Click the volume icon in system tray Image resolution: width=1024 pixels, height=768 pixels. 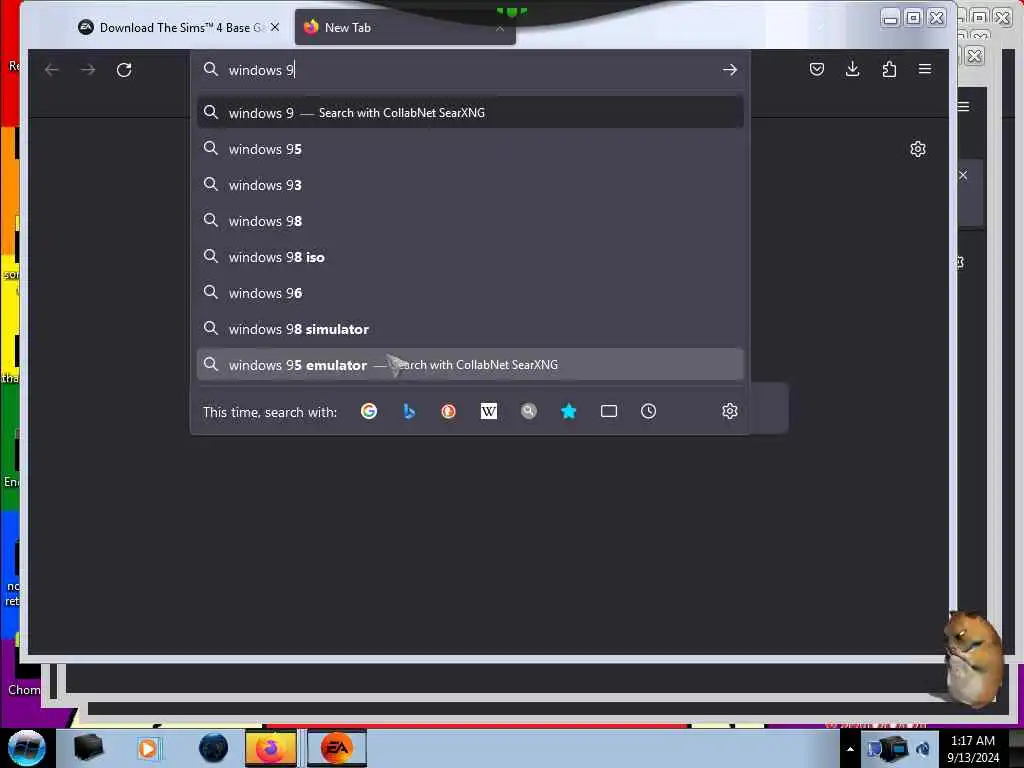923,749
